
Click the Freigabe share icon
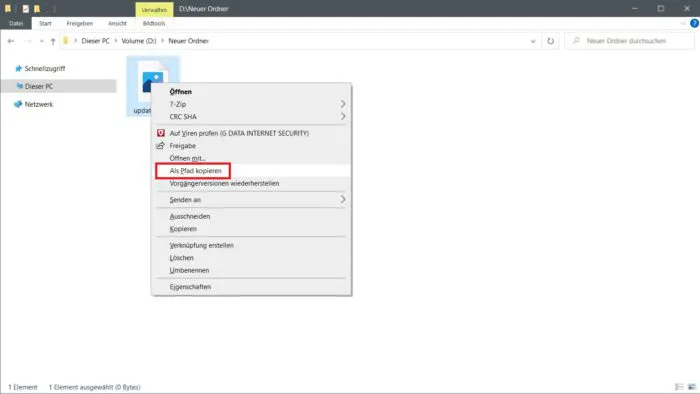coord(160,146)
